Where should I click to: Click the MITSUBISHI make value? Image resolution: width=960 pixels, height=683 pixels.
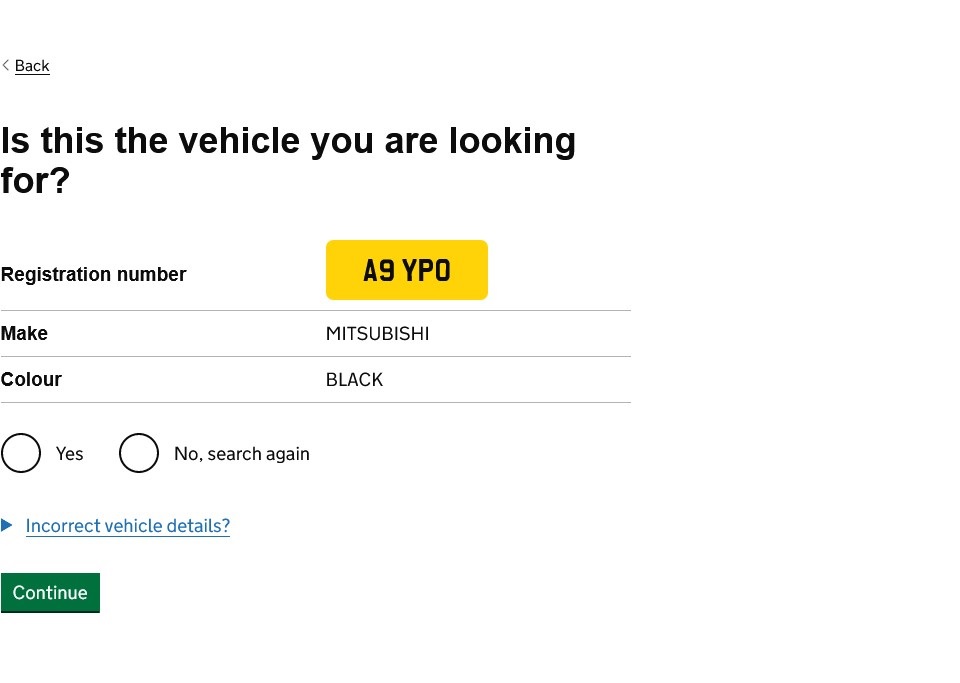(377, 334)
